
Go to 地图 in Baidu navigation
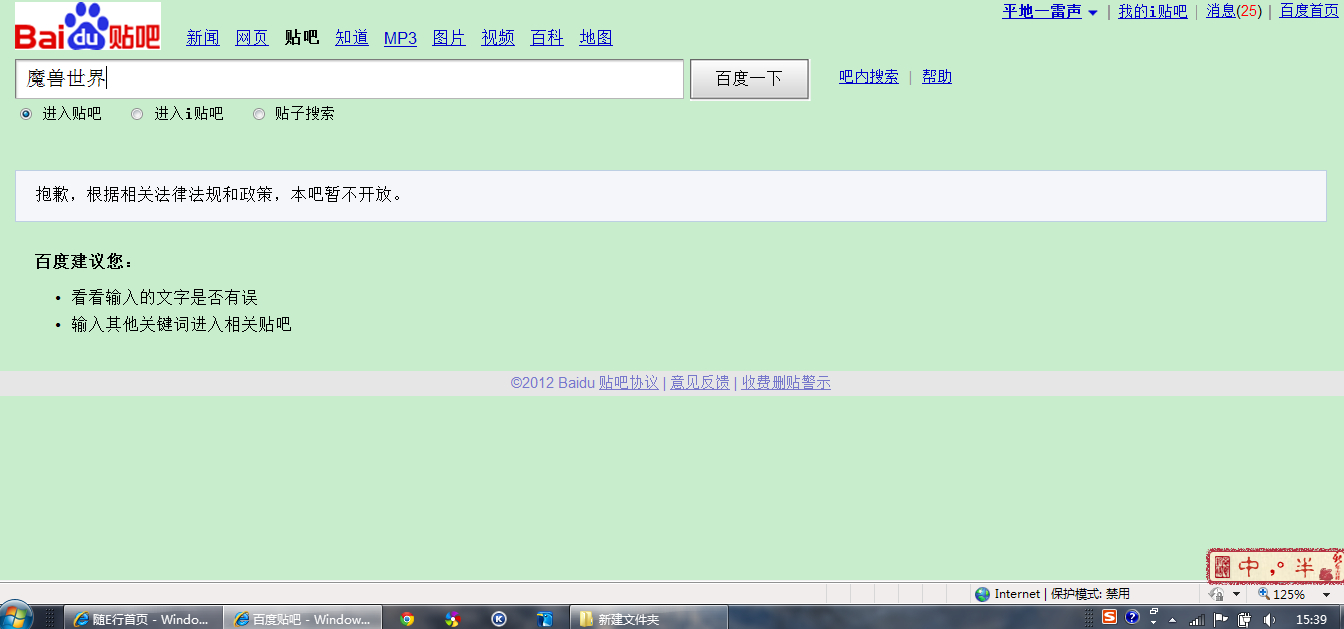(x=596, y=38)
